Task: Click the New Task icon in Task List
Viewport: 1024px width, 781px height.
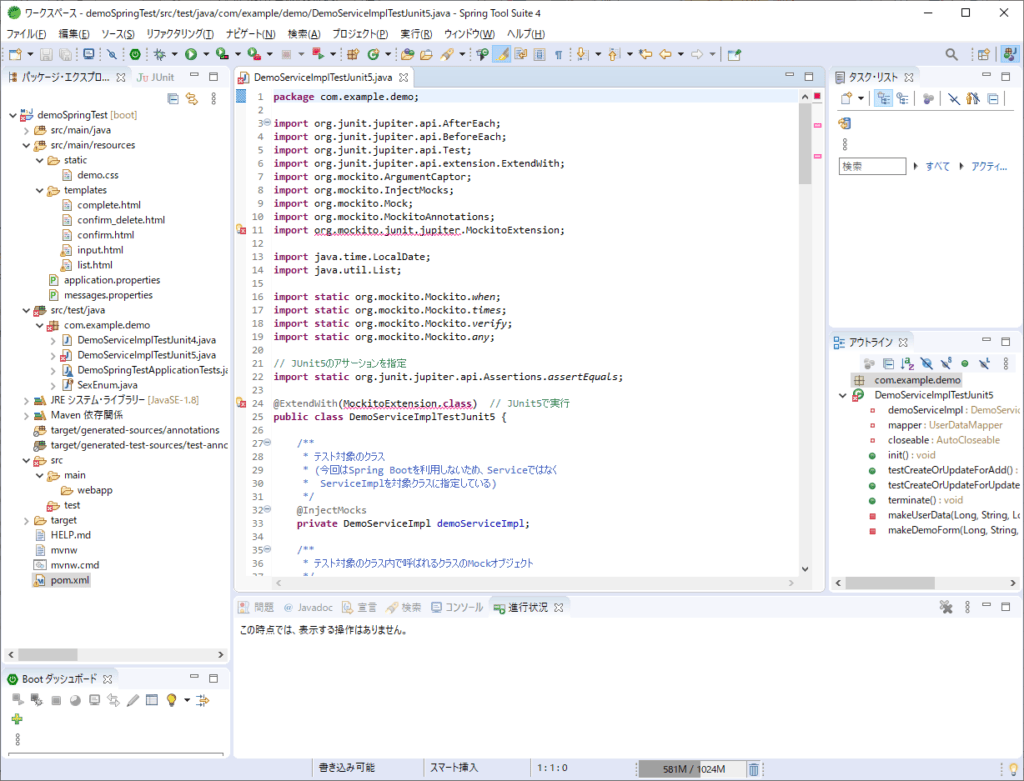Action: [846, 99]
